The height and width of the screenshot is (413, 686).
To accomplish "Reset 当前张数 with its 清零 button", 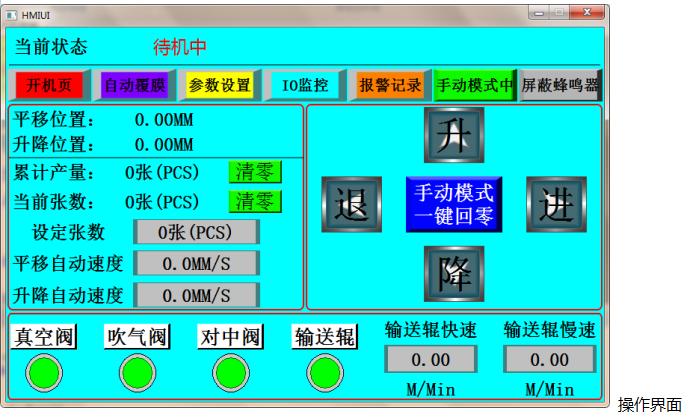I will coord(255,201).
